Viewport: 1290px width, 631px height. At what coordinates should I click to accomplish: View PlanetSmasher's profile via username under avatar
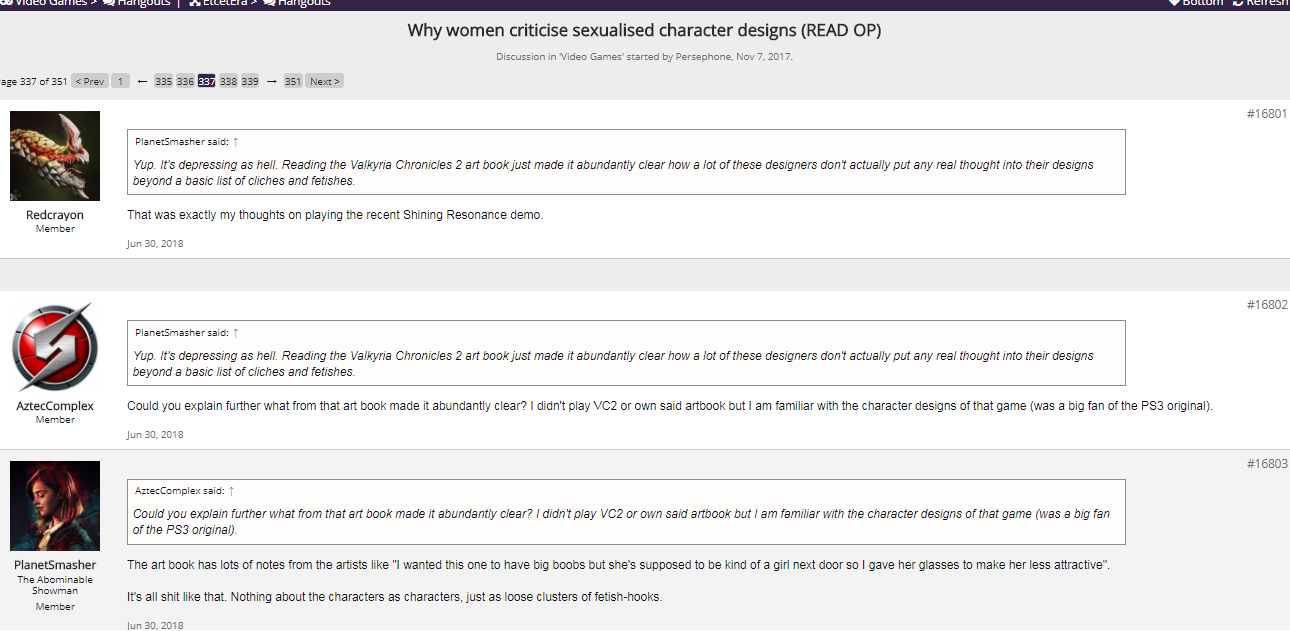pos(55,565)
